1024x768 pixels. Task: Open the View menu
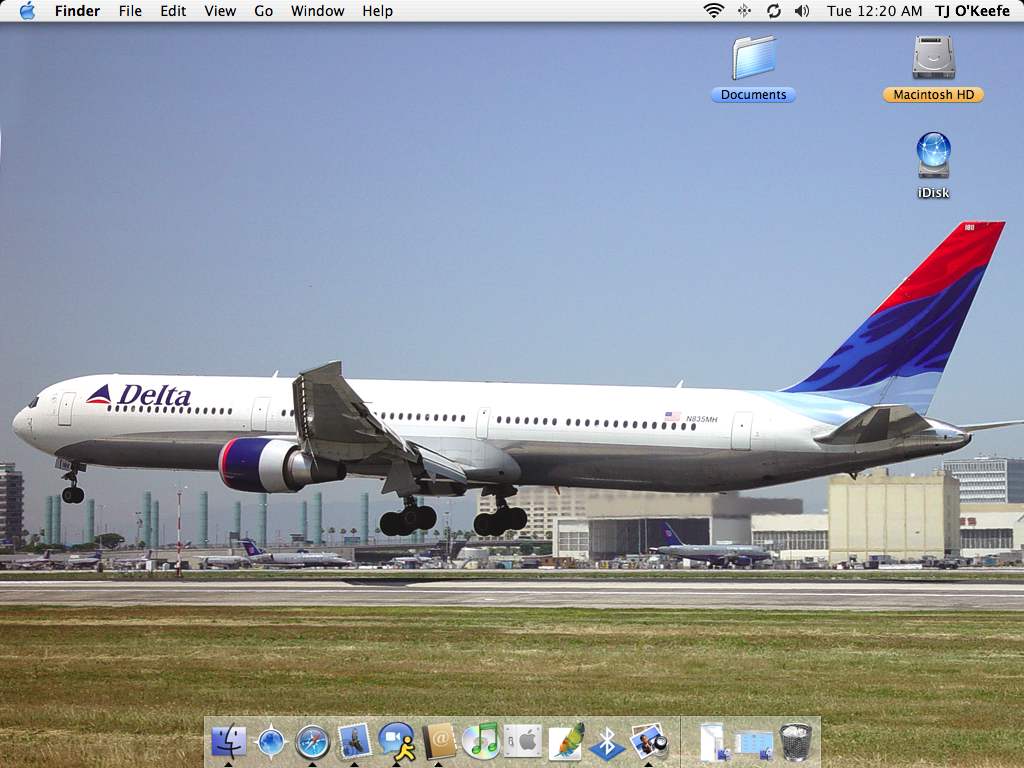coord(220,11)
